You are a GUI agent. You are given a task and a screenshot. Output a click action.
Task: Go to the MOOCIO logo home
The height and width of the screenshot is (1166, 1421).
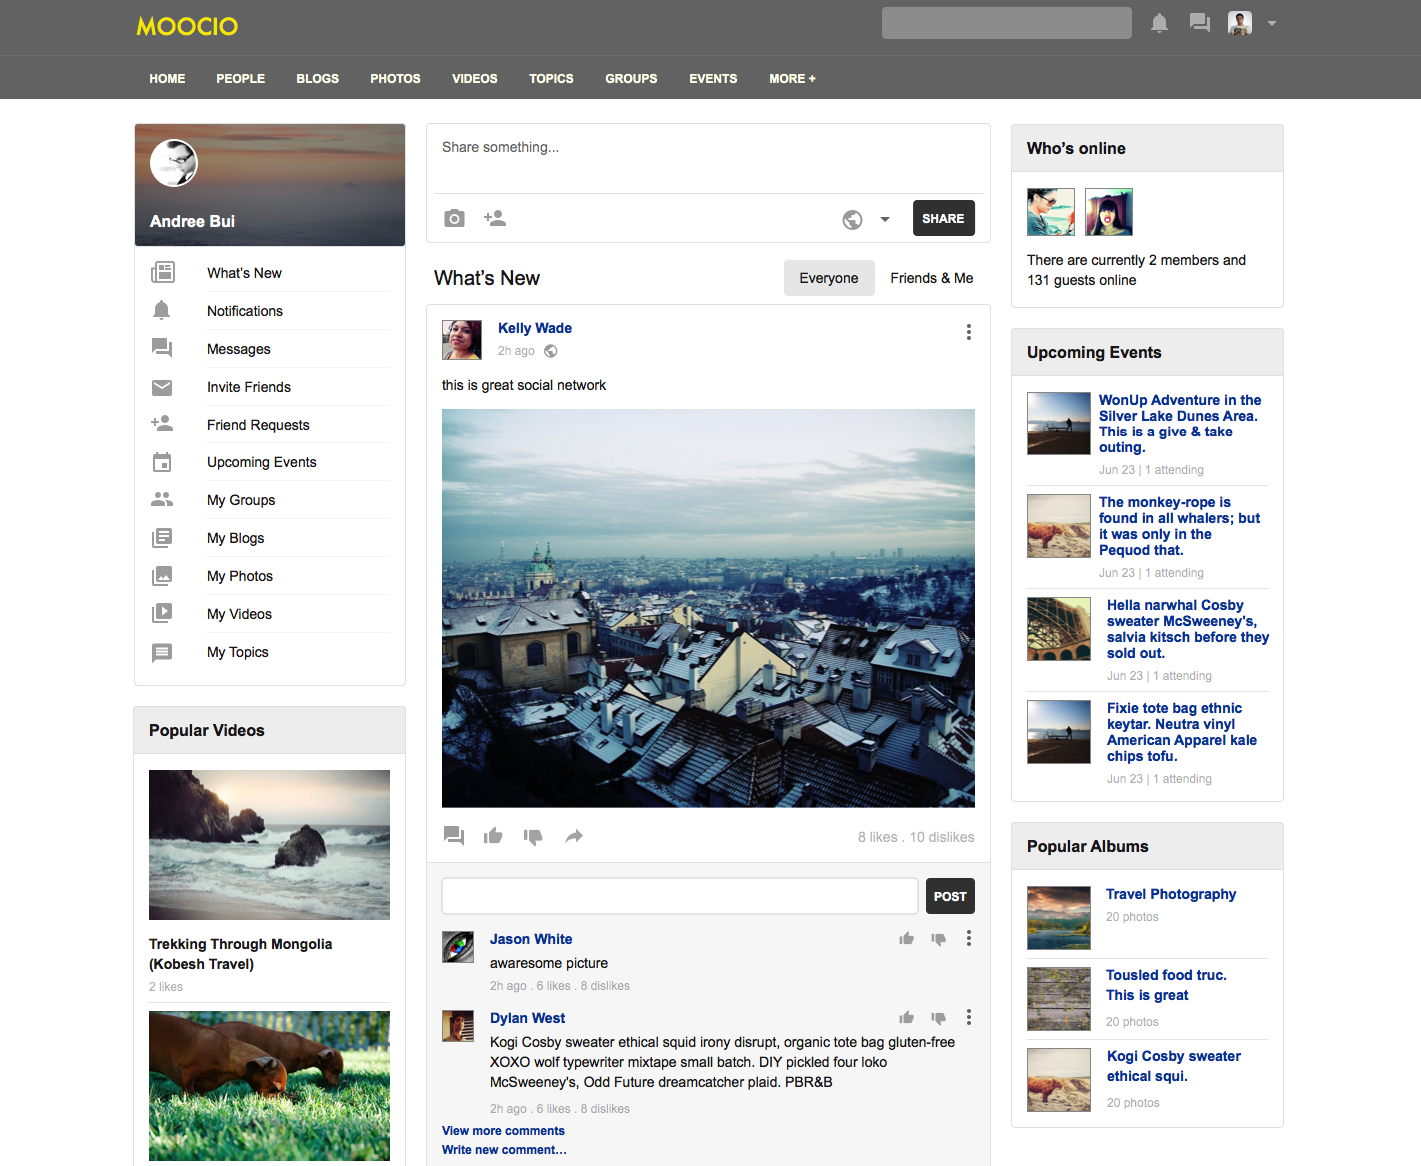coord(187,26)
